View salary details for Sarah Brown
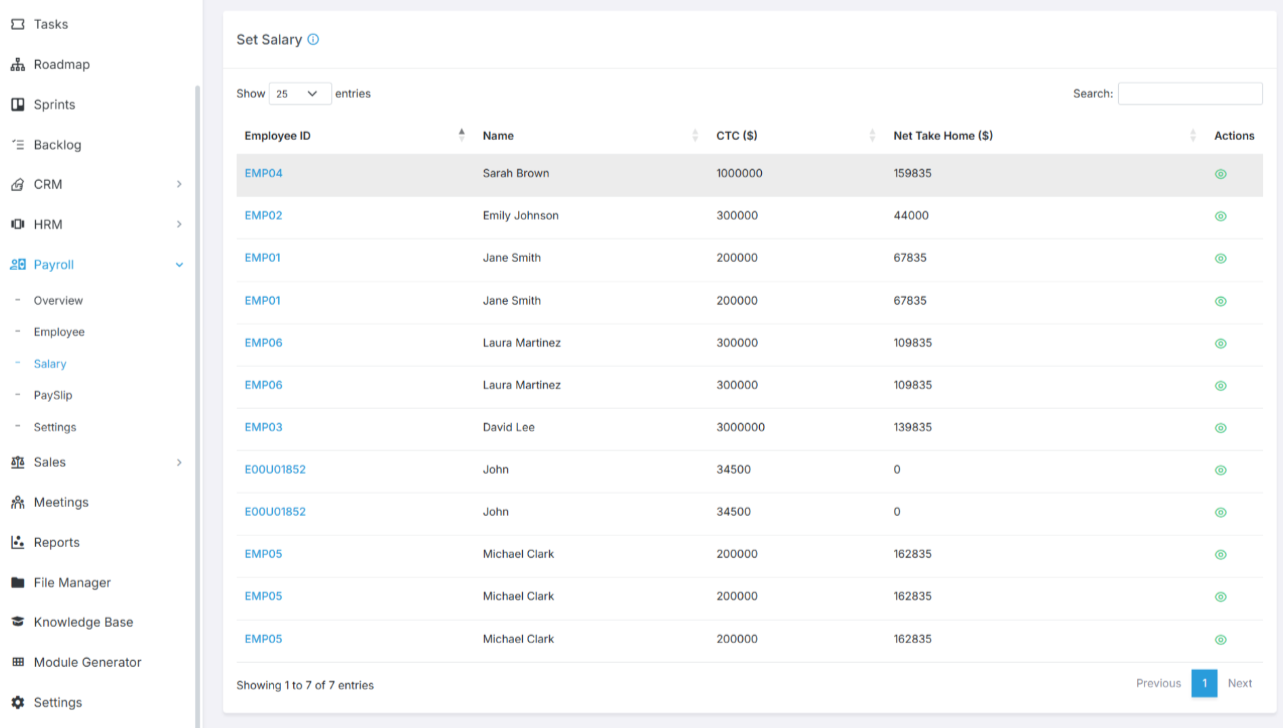Screen dimensions: 1283x728 [x=1220, y=174]
